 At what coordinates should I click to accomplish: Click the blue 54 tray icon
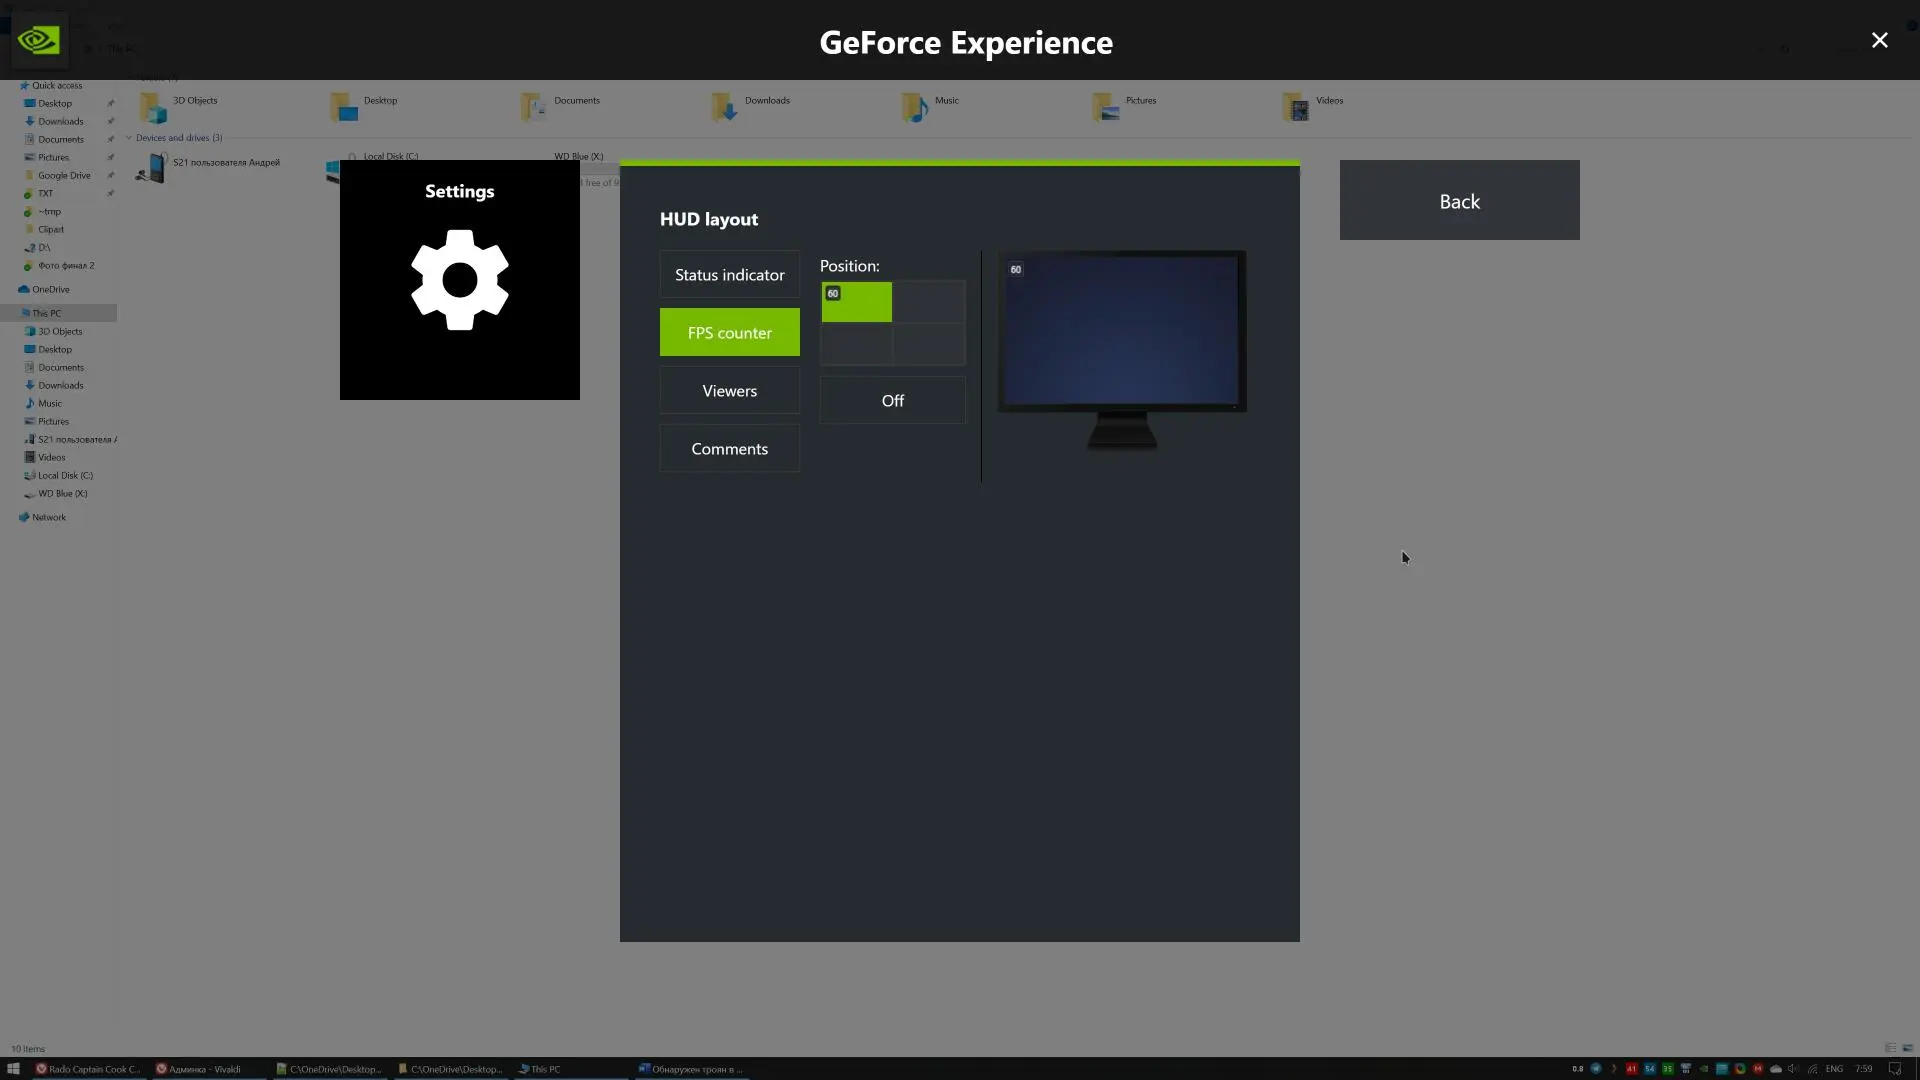(x=1650, y=1068)
